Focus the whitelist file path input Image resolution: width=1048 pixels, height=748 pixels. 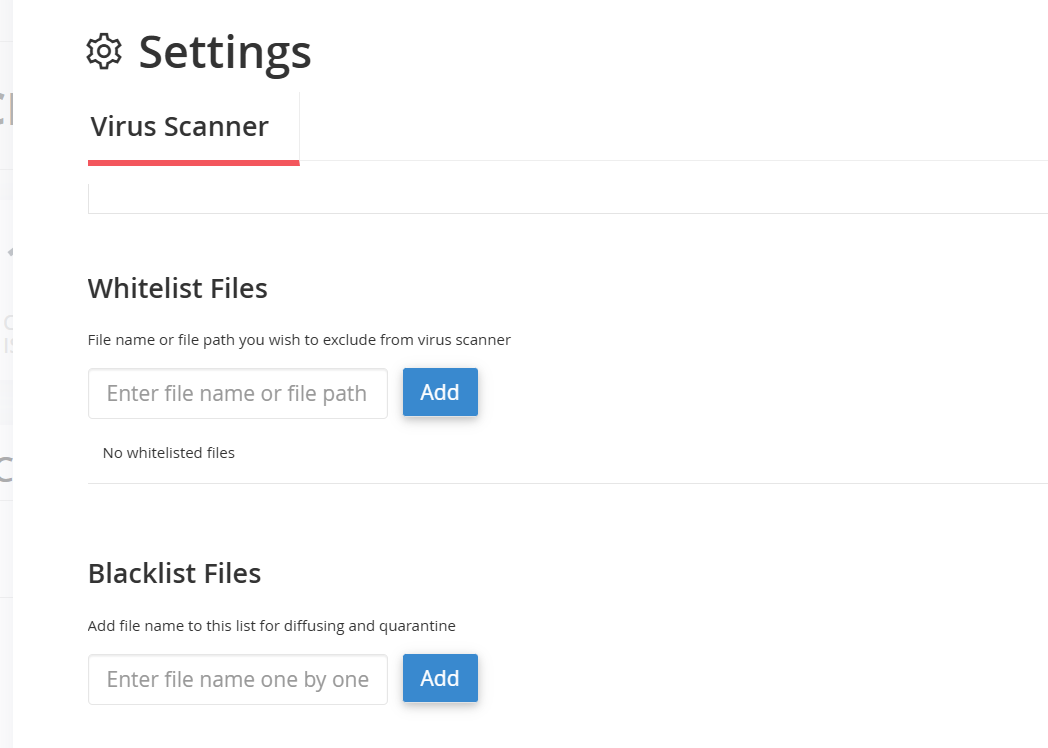238,393
